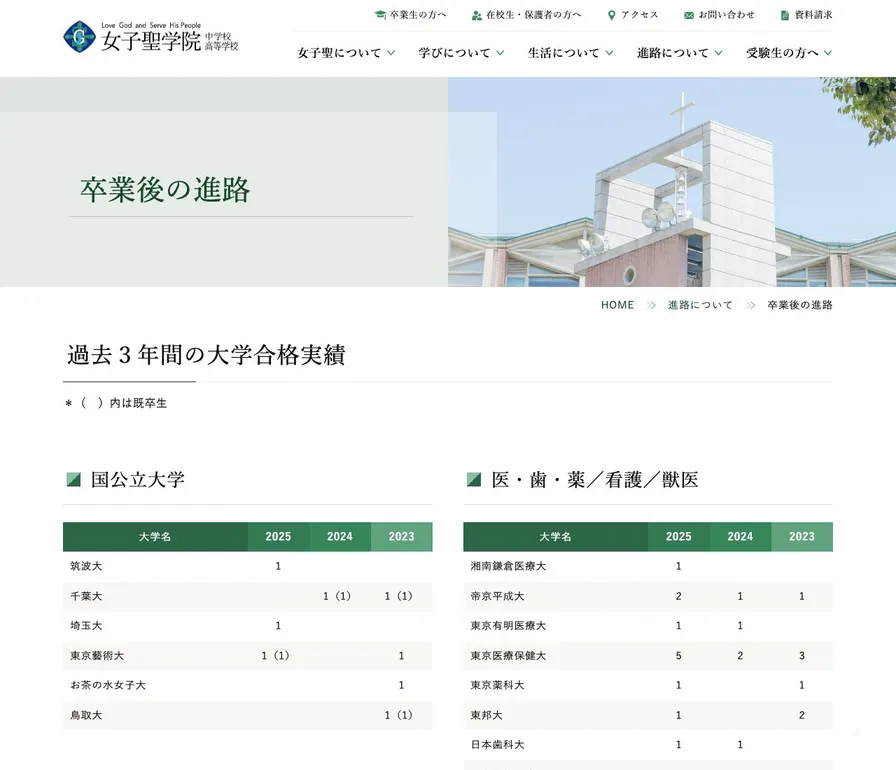The width and height of the screenshot is (896, 770).
Task: Expand the chevron next to 学びについて
Action: pos(500,53)
